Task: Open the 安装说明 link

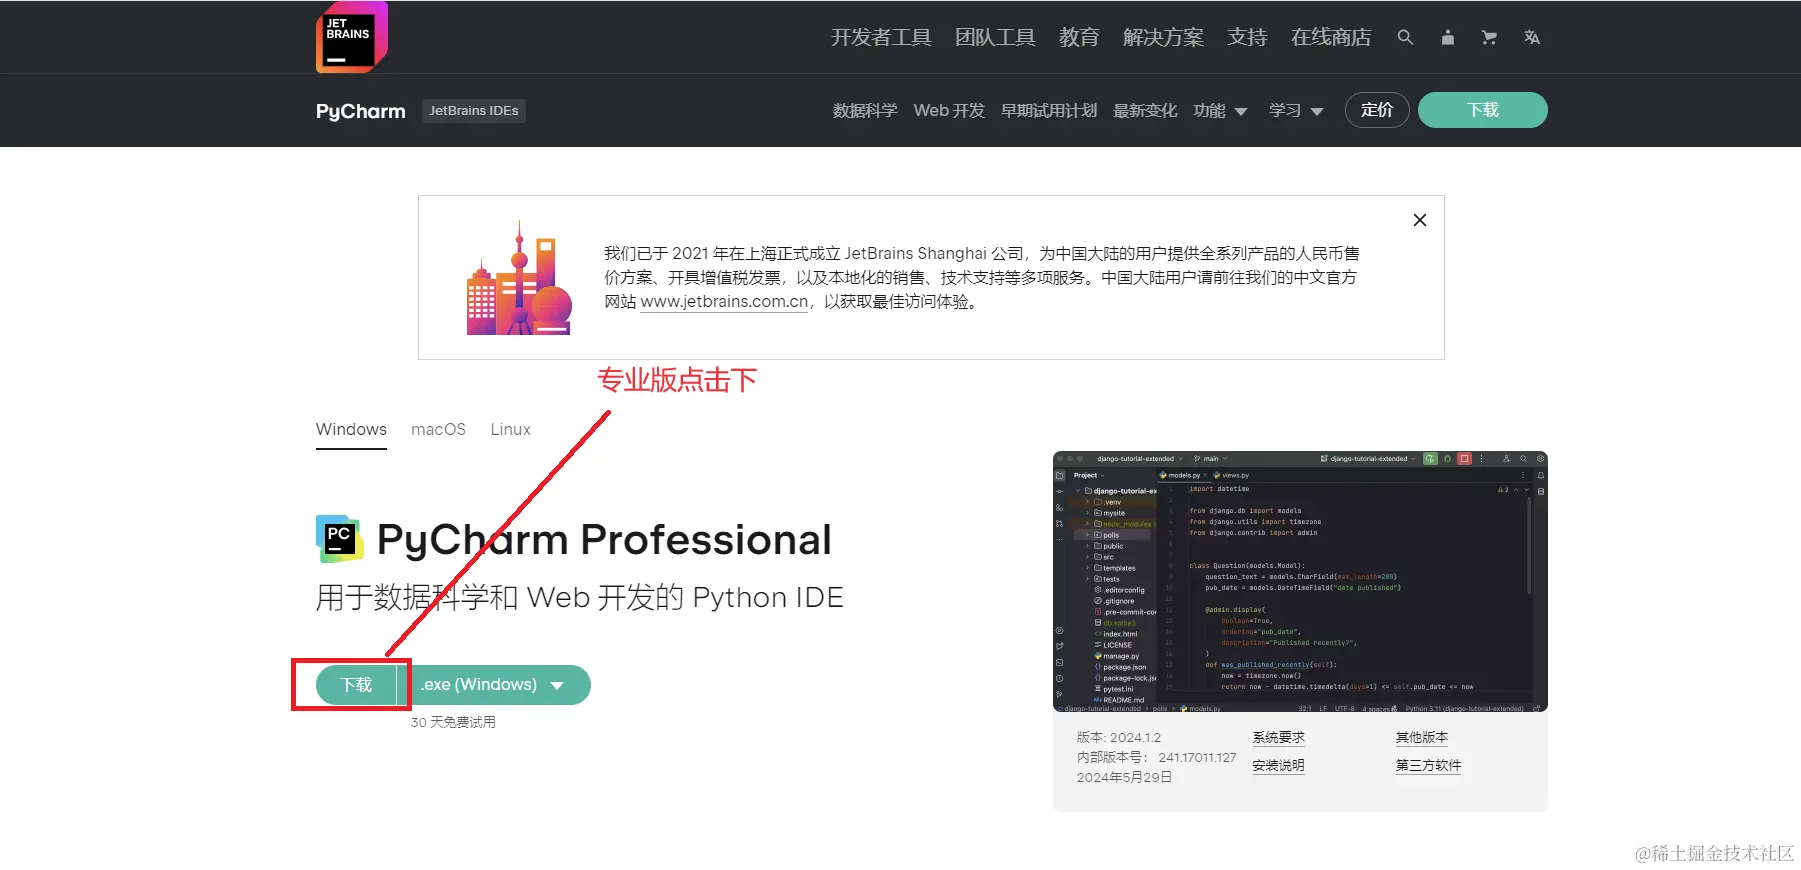Action: point(1278,766)
